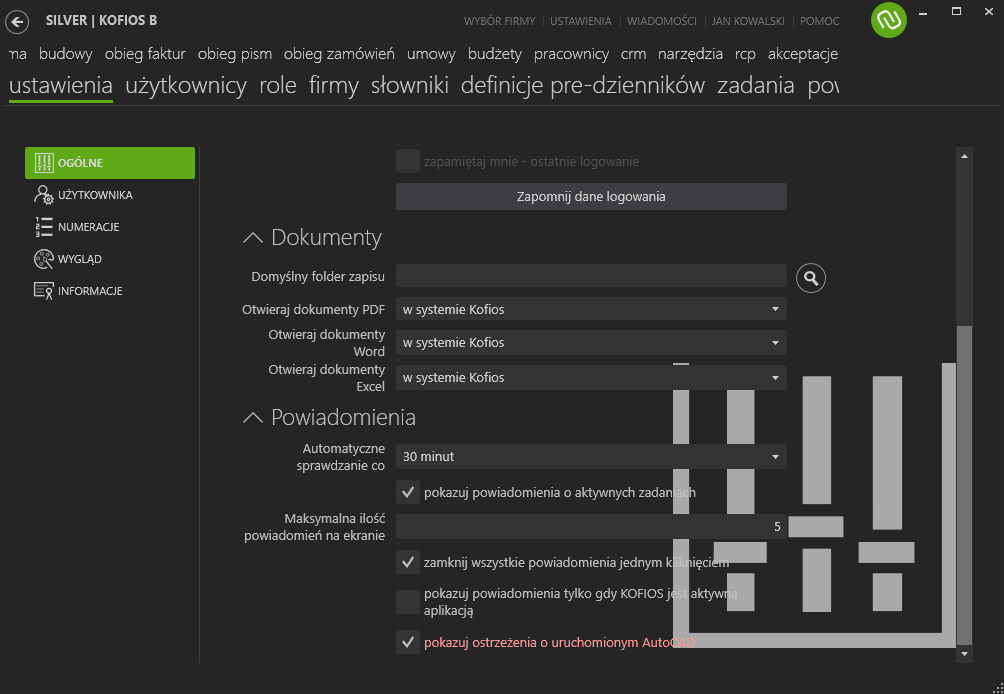
Task: Open the 'Otwieraj dokumenty PDF' dropdown
Action: point(591,309)
